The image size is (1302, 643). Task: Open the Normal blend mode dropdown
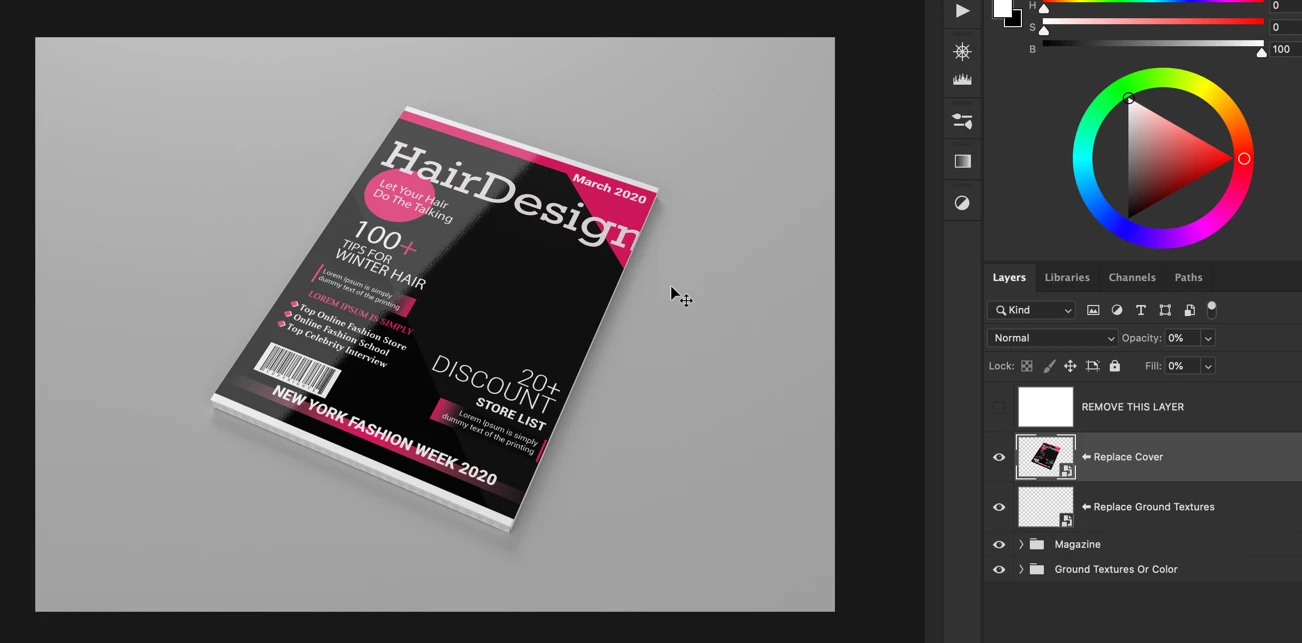point(1052,338)
